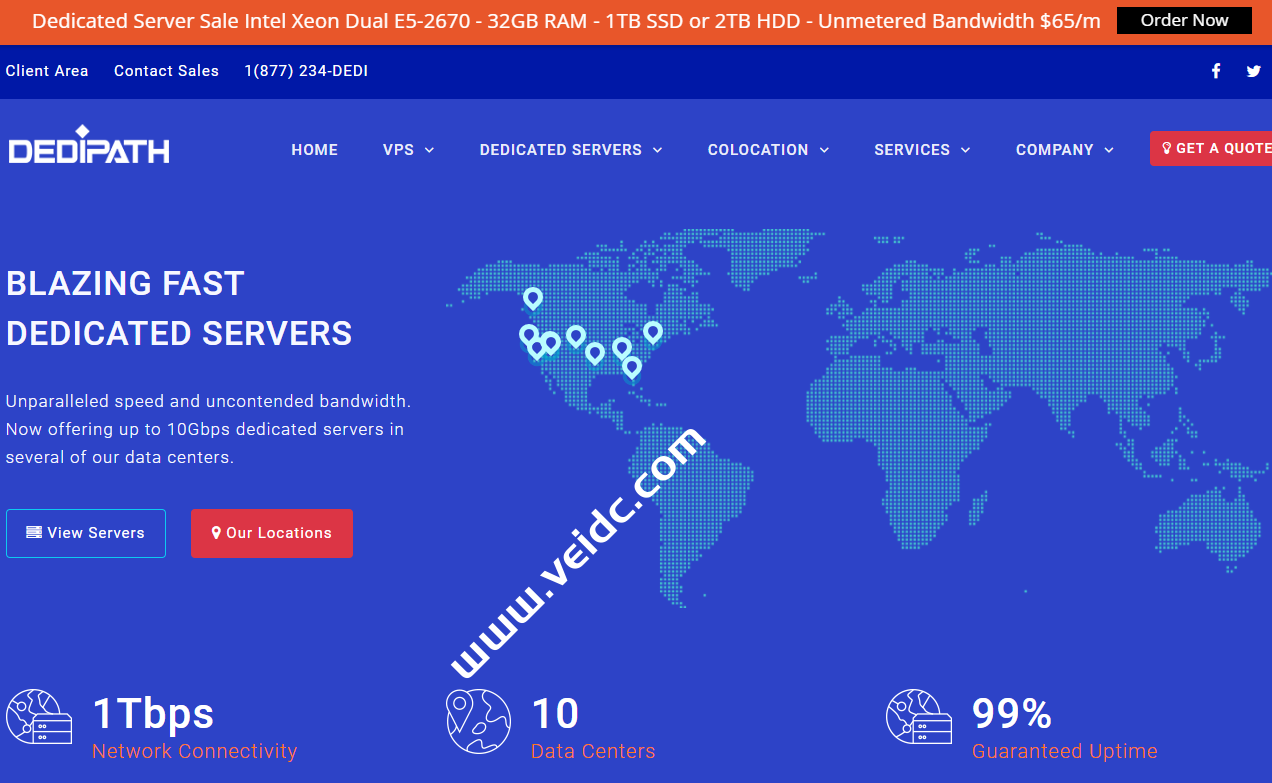Open the Facebook icon link
Screen dimensions: 1272x783
1216,71
